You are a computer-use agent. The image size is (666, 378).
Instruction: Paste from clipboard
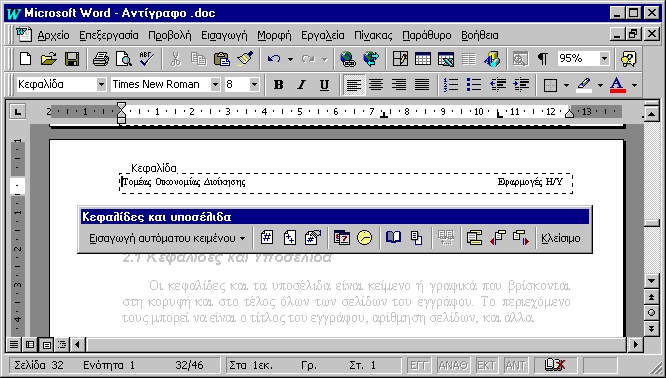(222, 59)
